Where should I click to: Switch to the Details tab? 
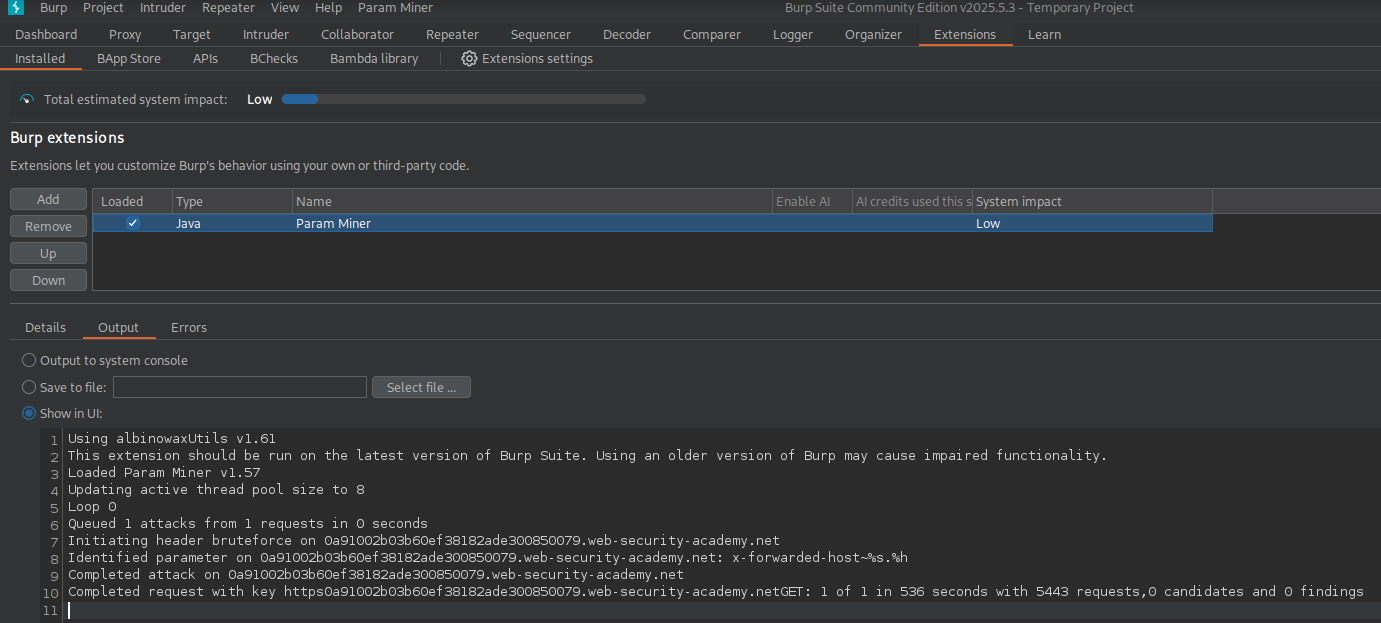click(46, 328)
